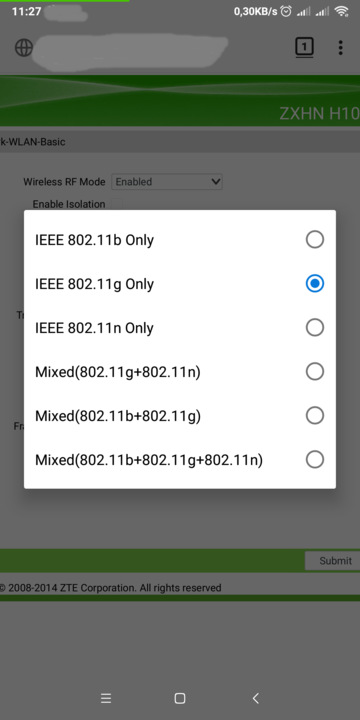Tap the globe site info icon

pyautogui.click(x=24, y=47)
